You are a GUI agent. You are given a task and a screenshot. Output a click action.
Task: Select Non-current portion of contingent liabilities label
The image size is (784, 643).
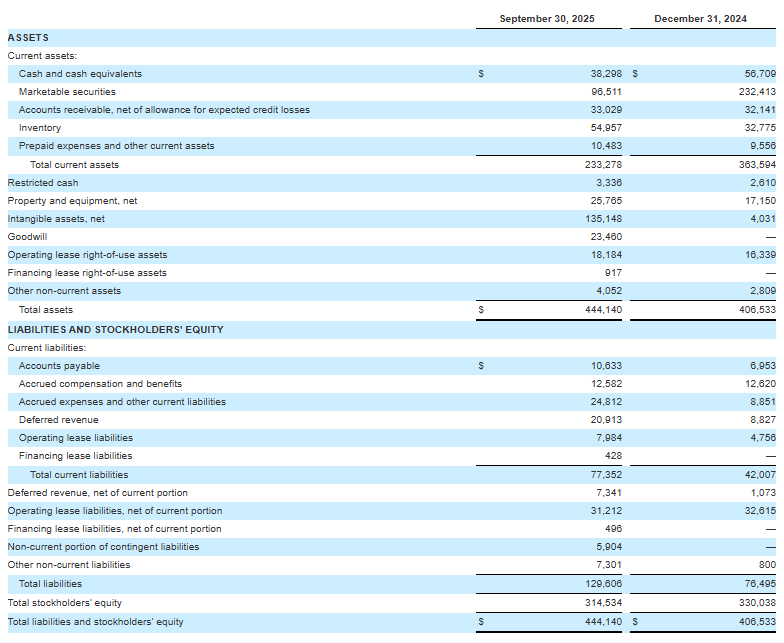tap(103, 547)
